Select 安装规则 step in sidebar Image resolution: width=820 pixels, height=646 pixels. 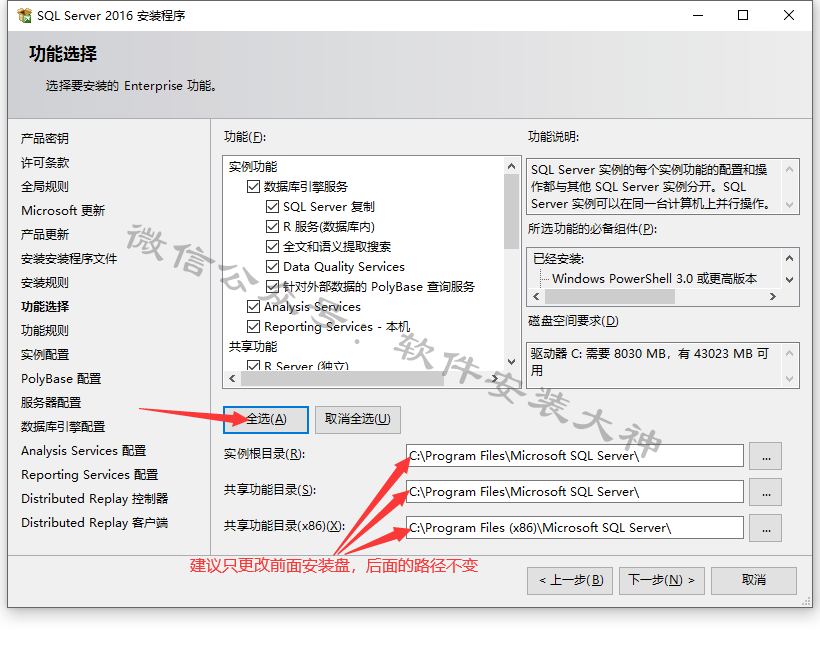(x=44, y=283)
